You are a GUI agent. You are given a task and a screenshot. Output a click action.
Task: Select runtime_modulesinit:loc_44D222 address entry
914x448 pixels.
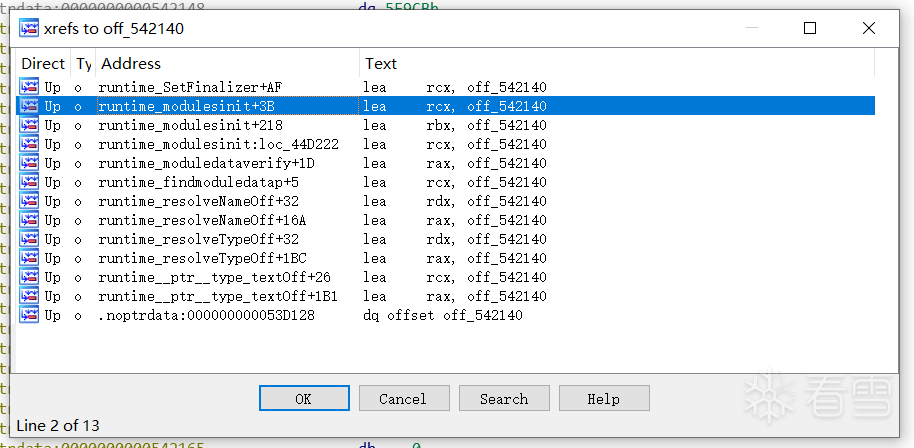tap(219, 144)
